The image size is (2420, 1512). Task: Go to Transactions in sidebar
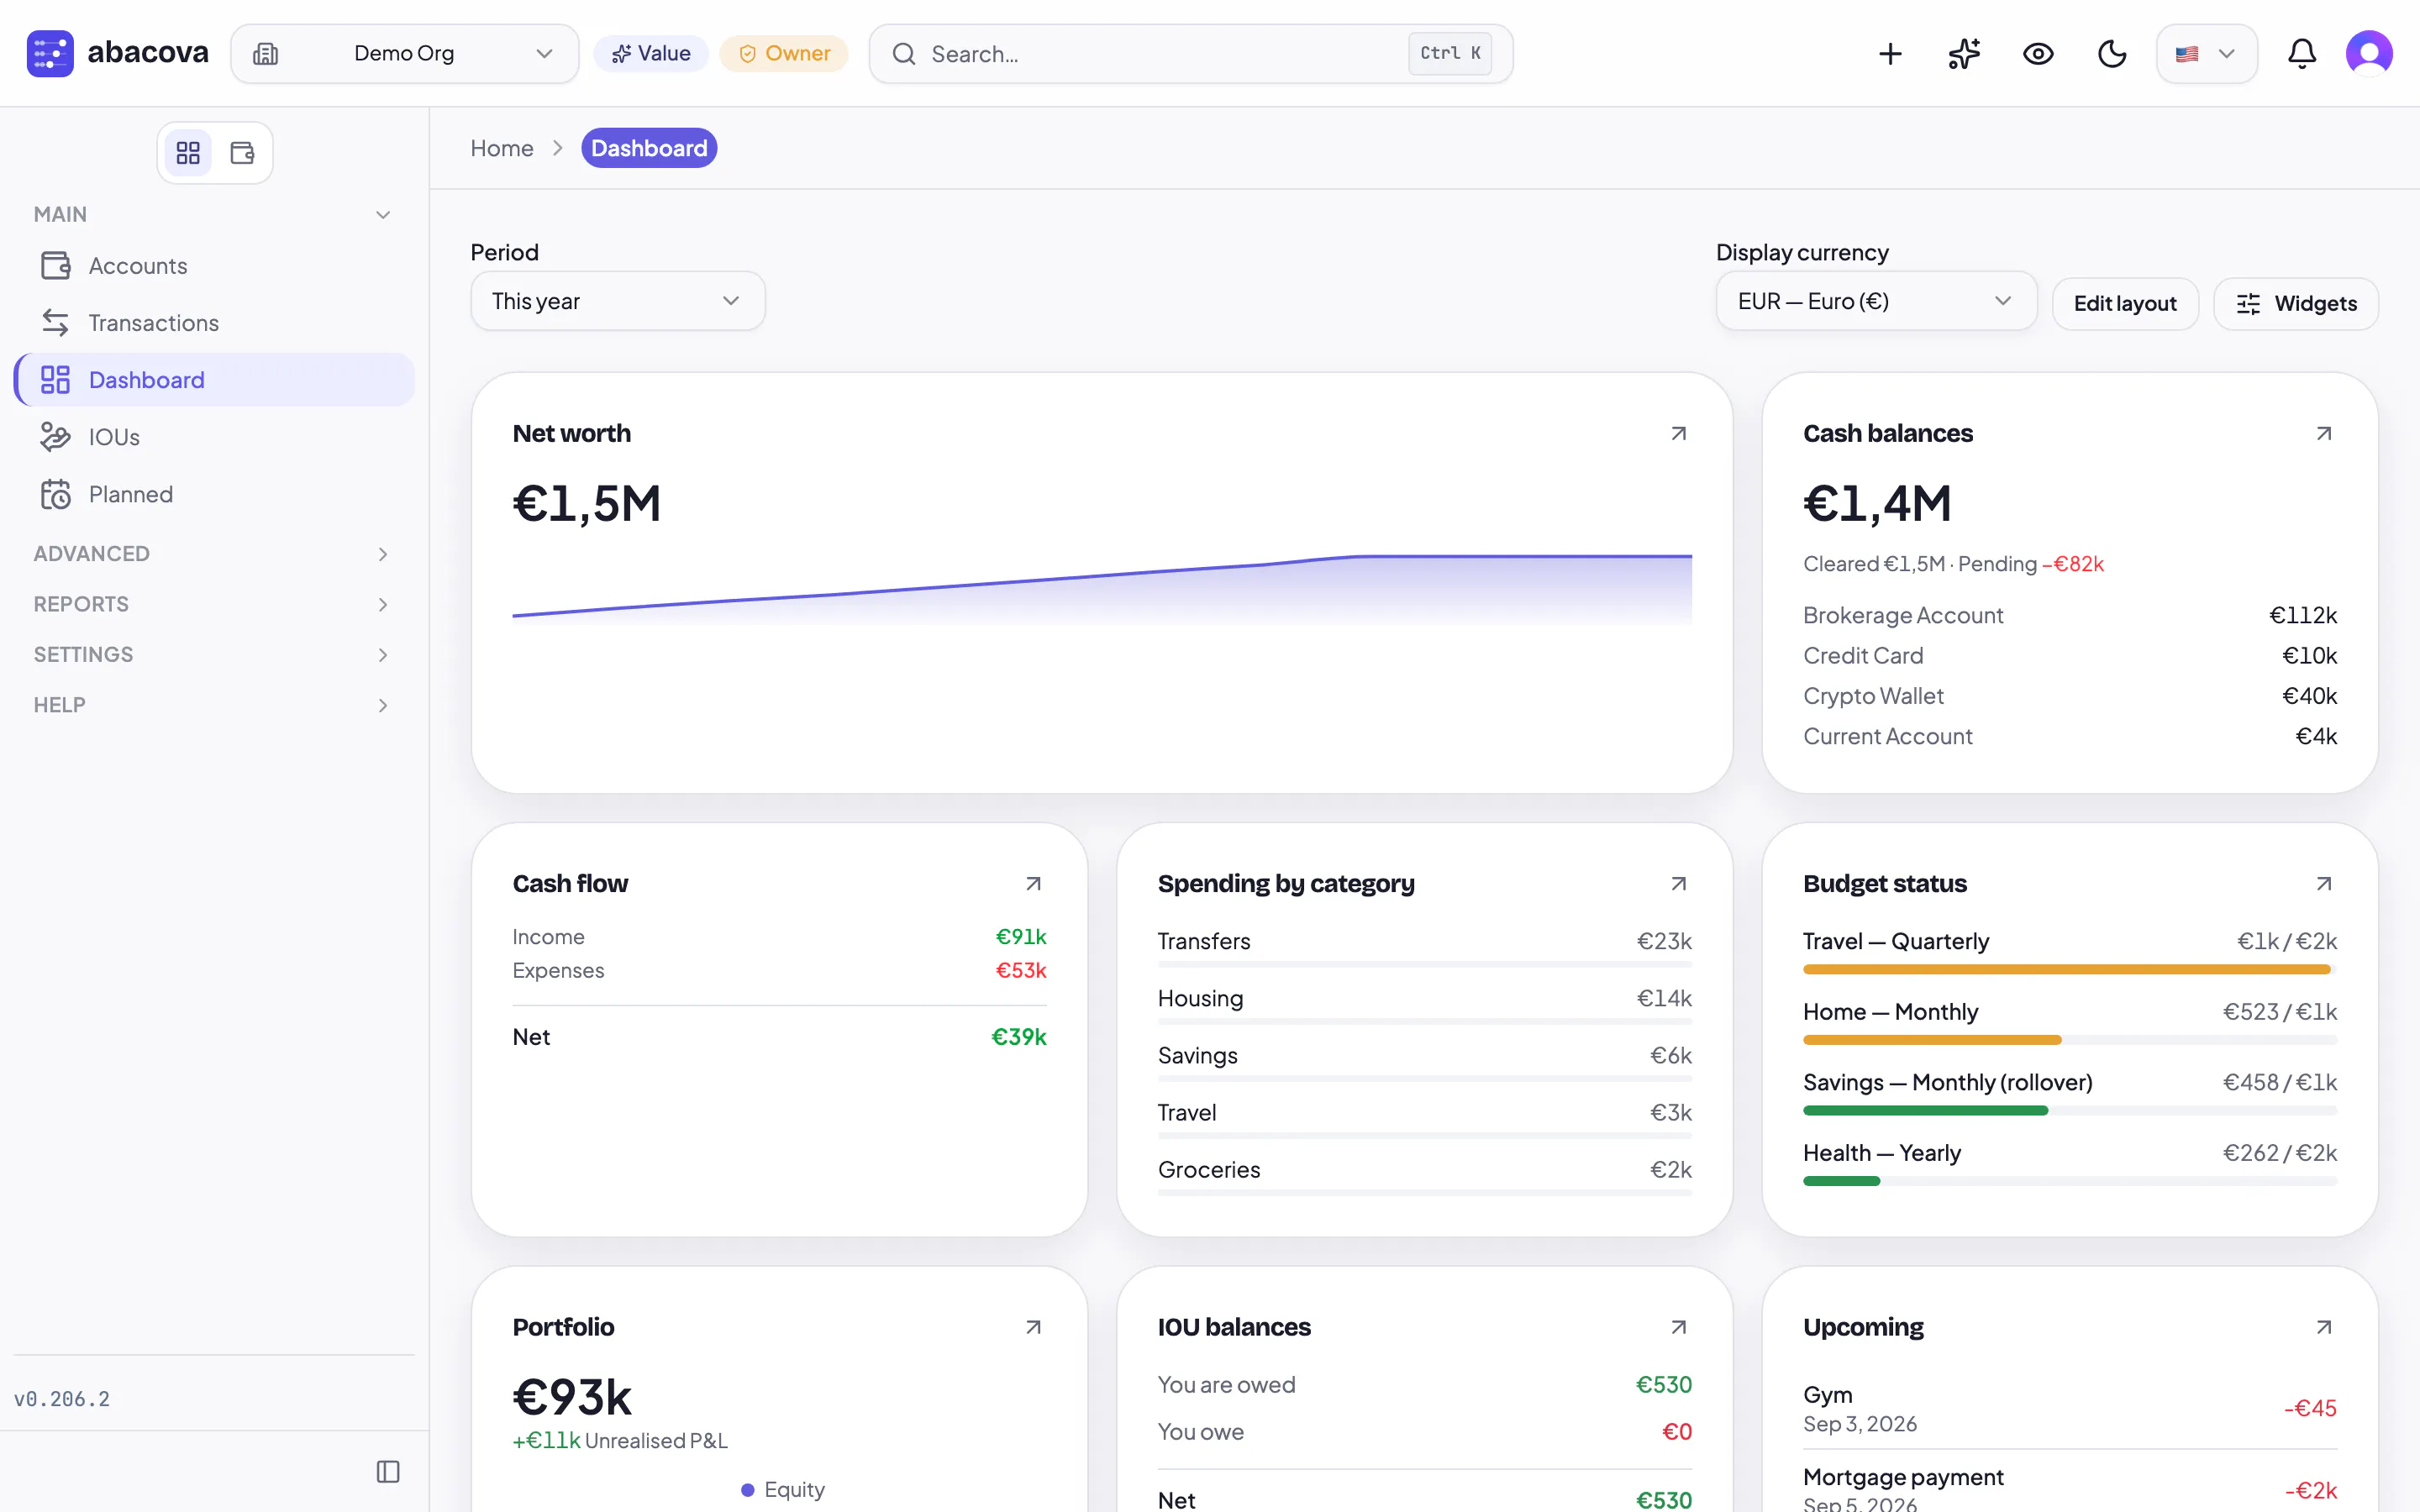(x=214, y=323)
